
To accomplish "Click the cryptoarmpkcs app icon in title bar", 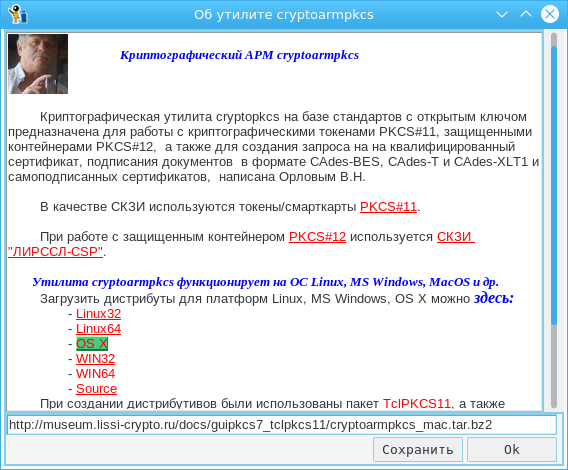I will 18,14.
